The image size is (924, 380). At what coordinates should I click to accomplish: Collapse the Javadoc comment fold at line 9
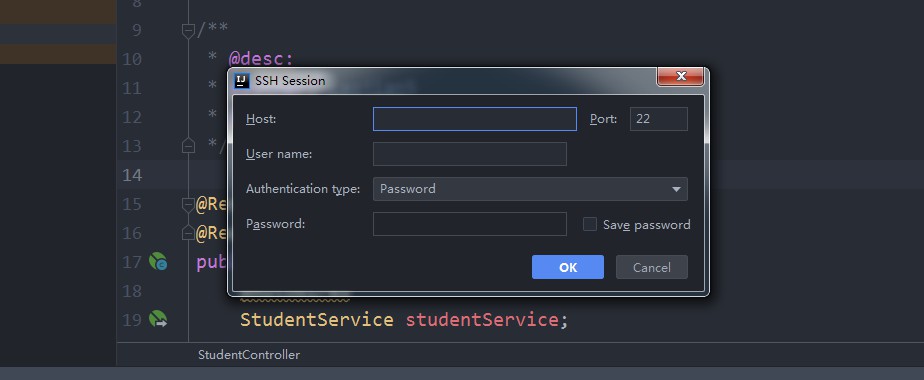[x=189, y=30]
